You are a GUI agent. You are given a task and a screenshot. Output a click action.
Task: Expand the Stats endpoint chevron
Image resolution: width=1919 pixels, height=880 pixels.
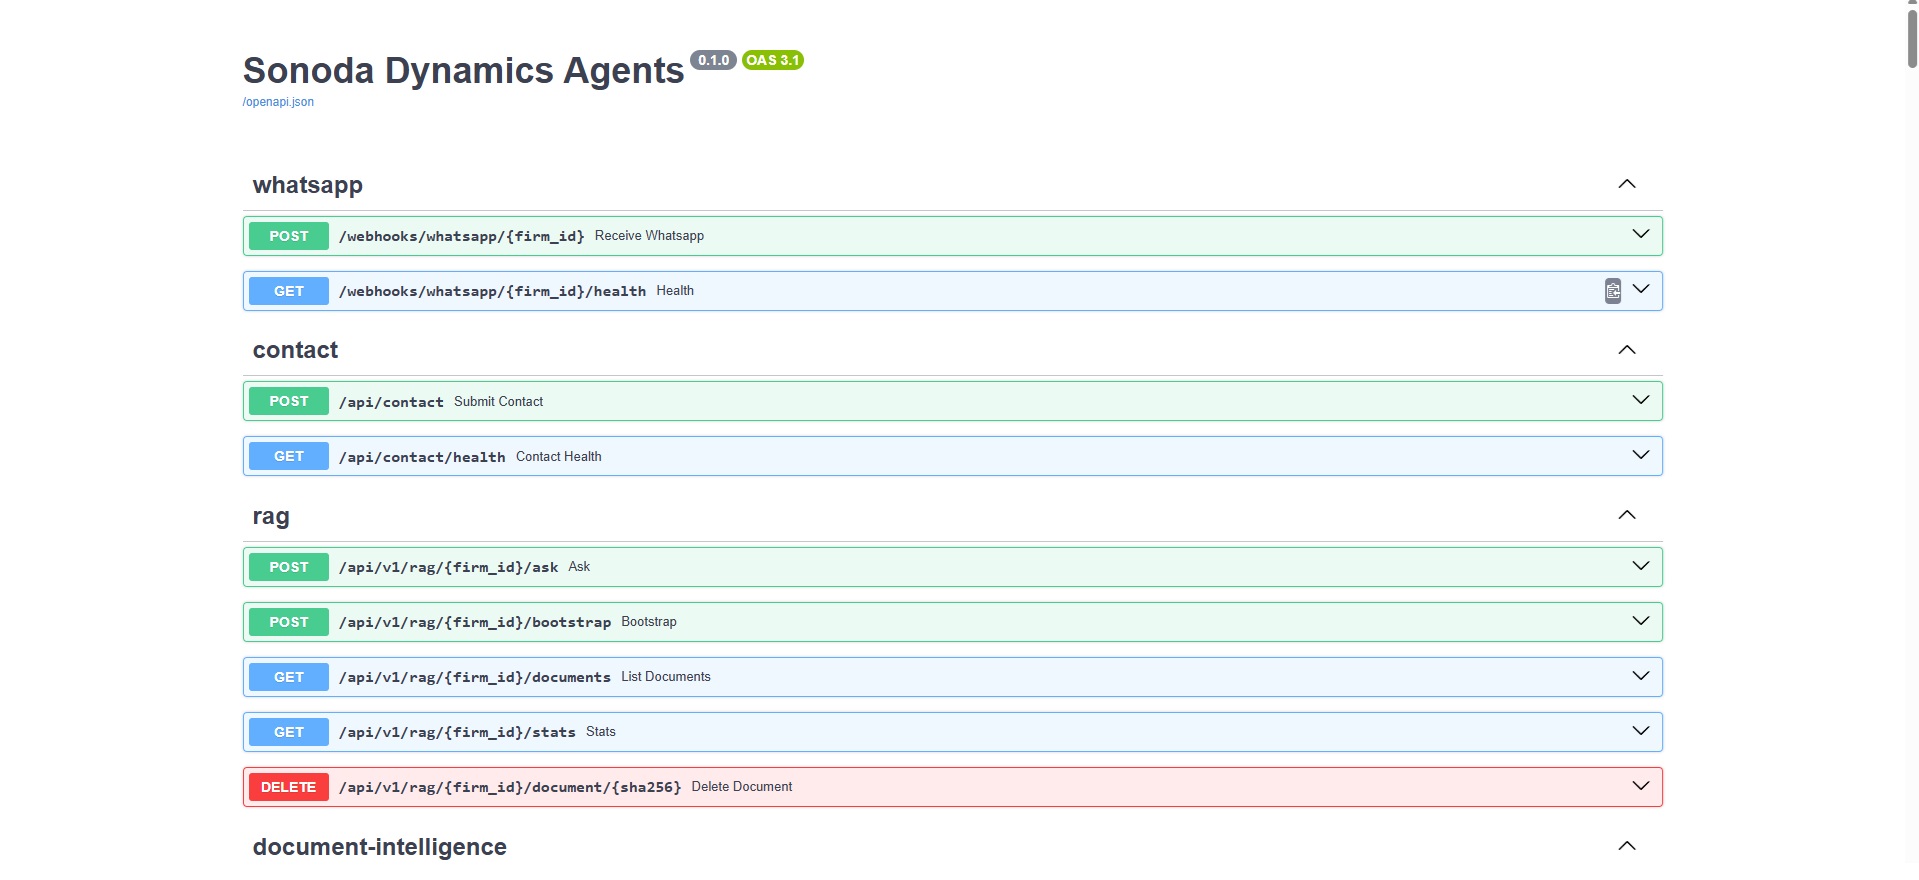pyautogui.click(x=1641, y=731)
